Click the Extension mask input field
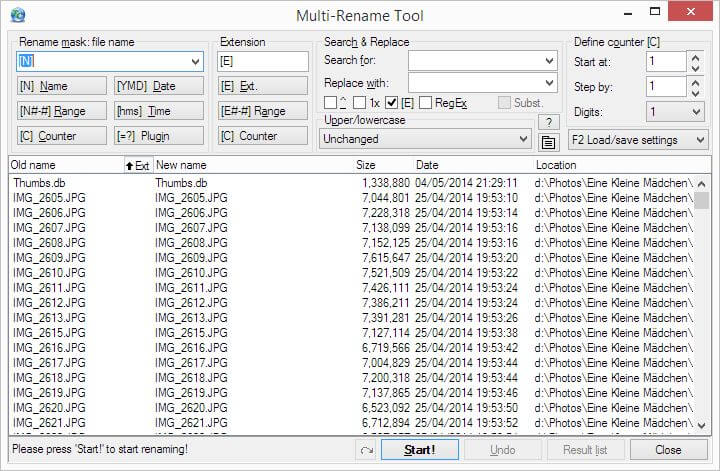720x471 pixels. [263, 62]
